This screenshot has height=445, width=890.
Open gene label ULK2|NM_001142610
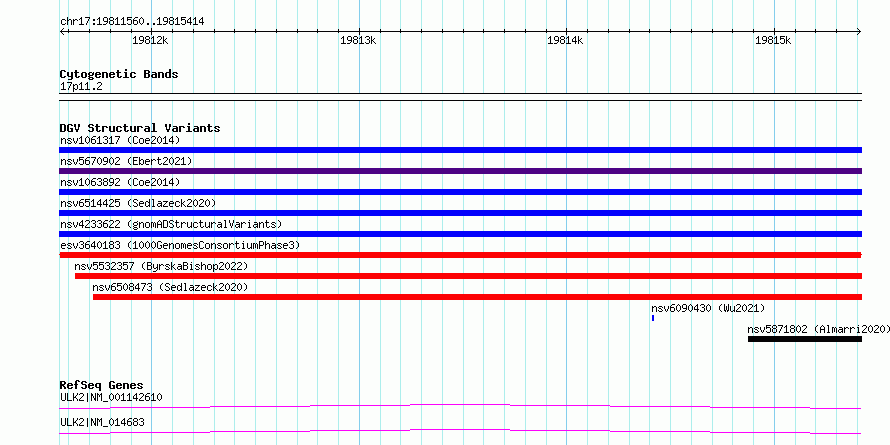click(x=111, y=397)
